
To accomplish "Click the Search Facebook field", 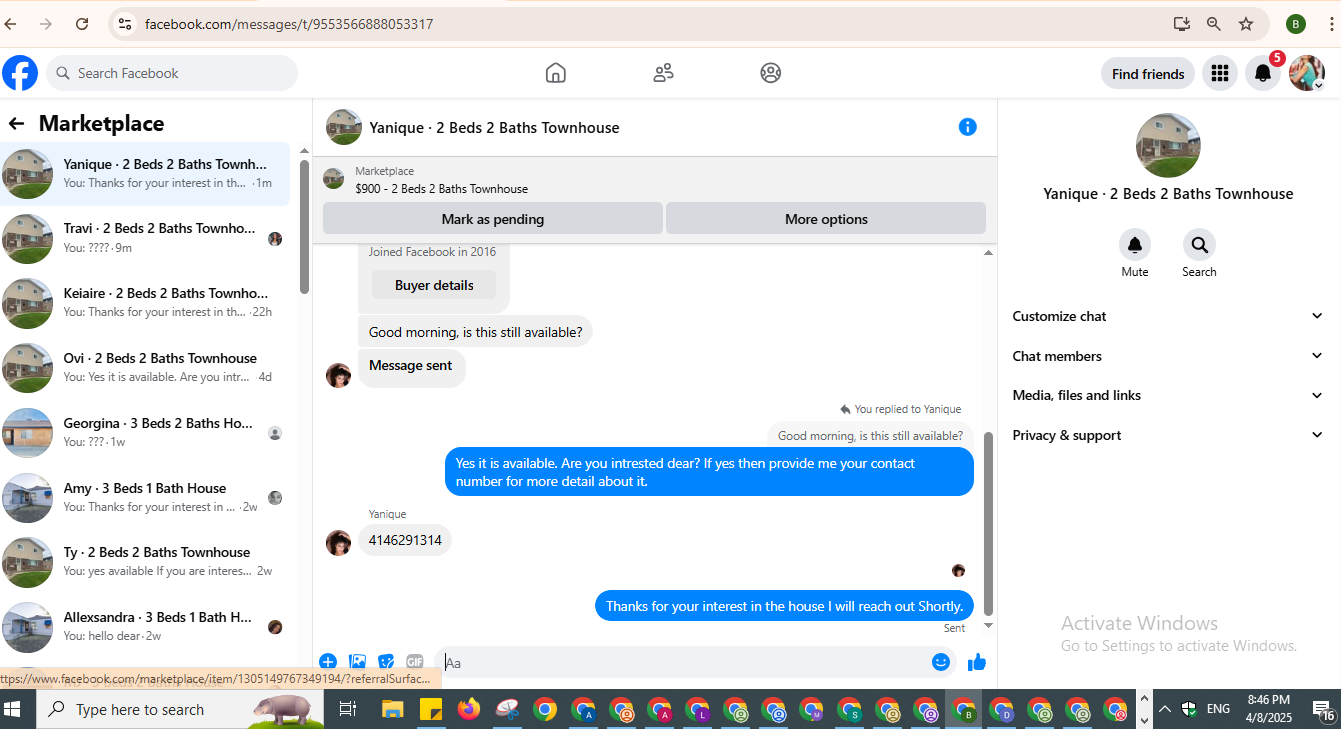I will (x=172, y=73).
